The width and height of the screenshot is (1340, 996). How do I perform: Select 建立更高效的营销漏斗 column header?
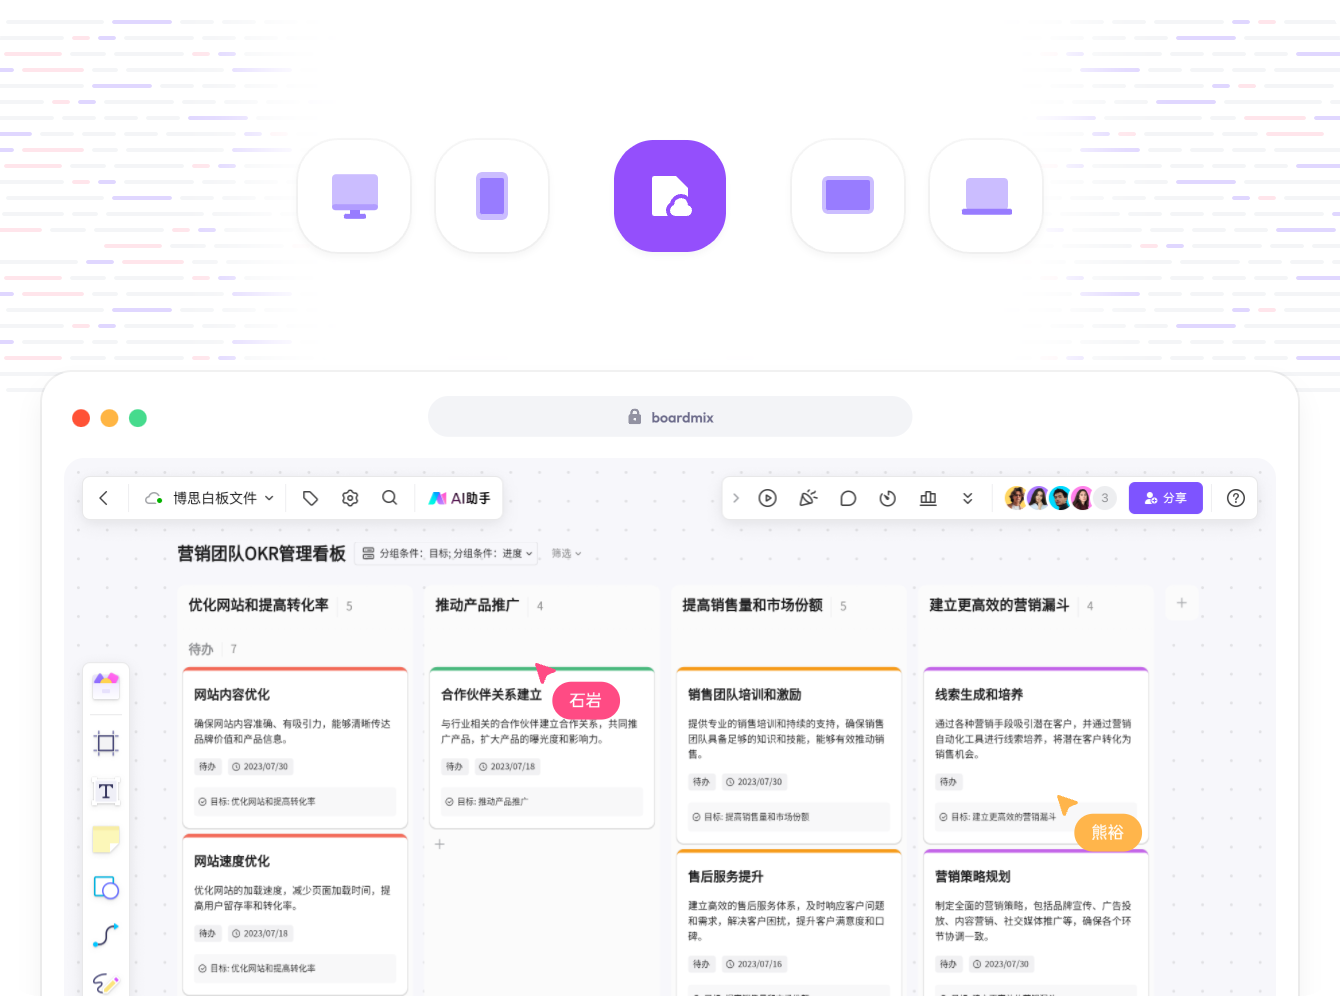point(999,605)
